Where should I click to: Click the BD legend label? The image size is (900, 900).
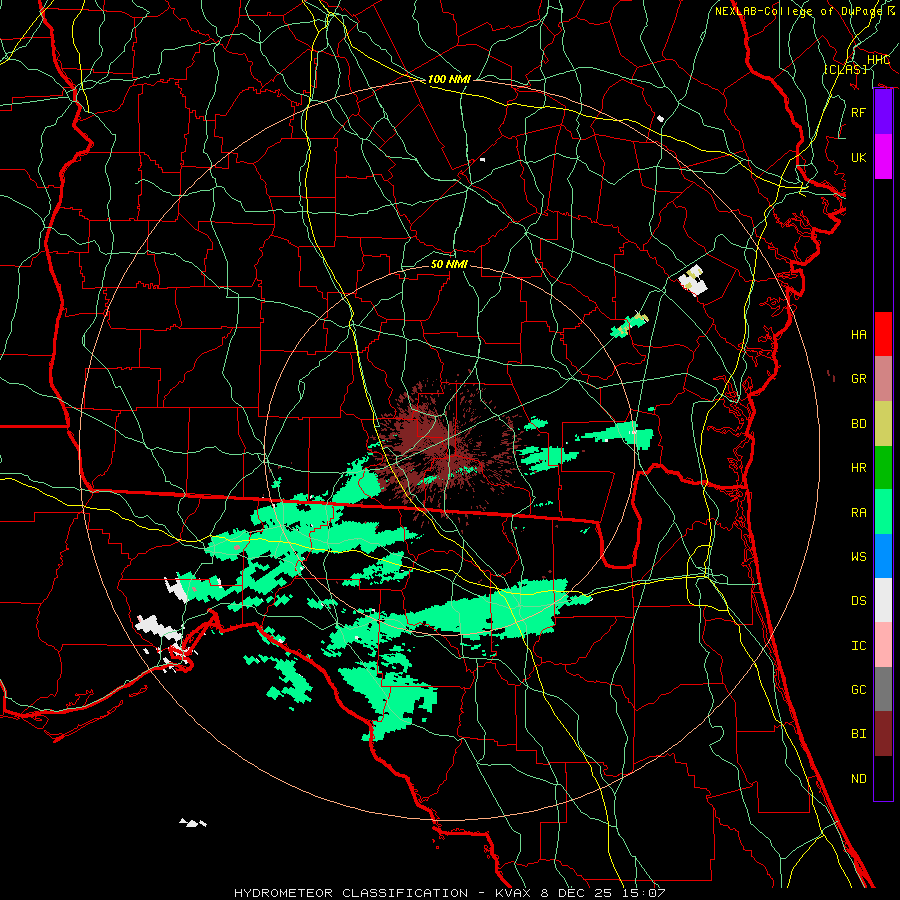[859, 424]
